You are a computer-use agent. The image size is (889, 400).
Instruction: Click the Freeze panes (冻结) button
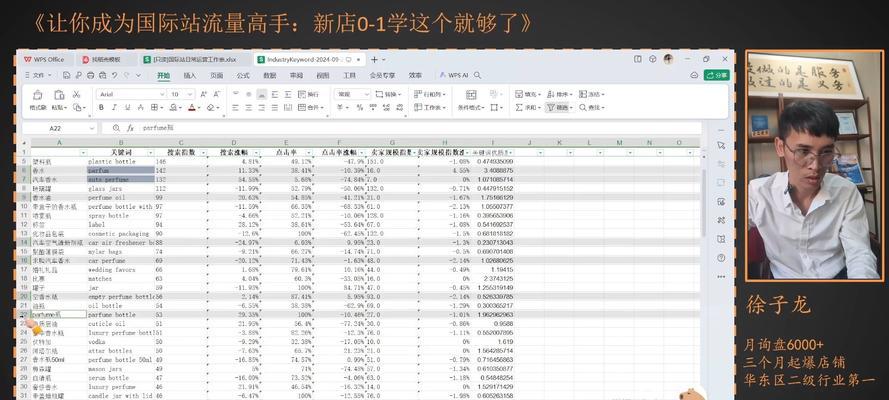591,94
